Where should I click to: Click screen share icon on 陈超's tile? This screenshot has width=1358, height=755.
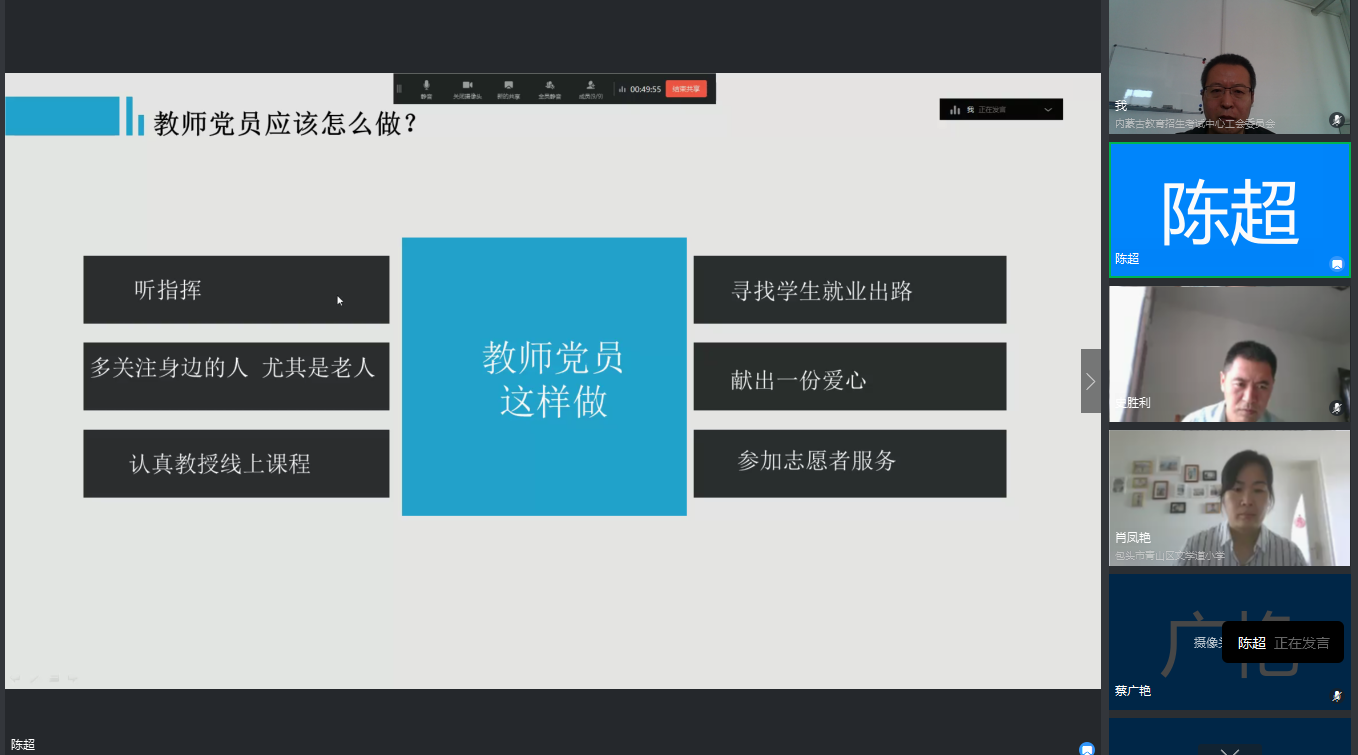point(1336,264)
